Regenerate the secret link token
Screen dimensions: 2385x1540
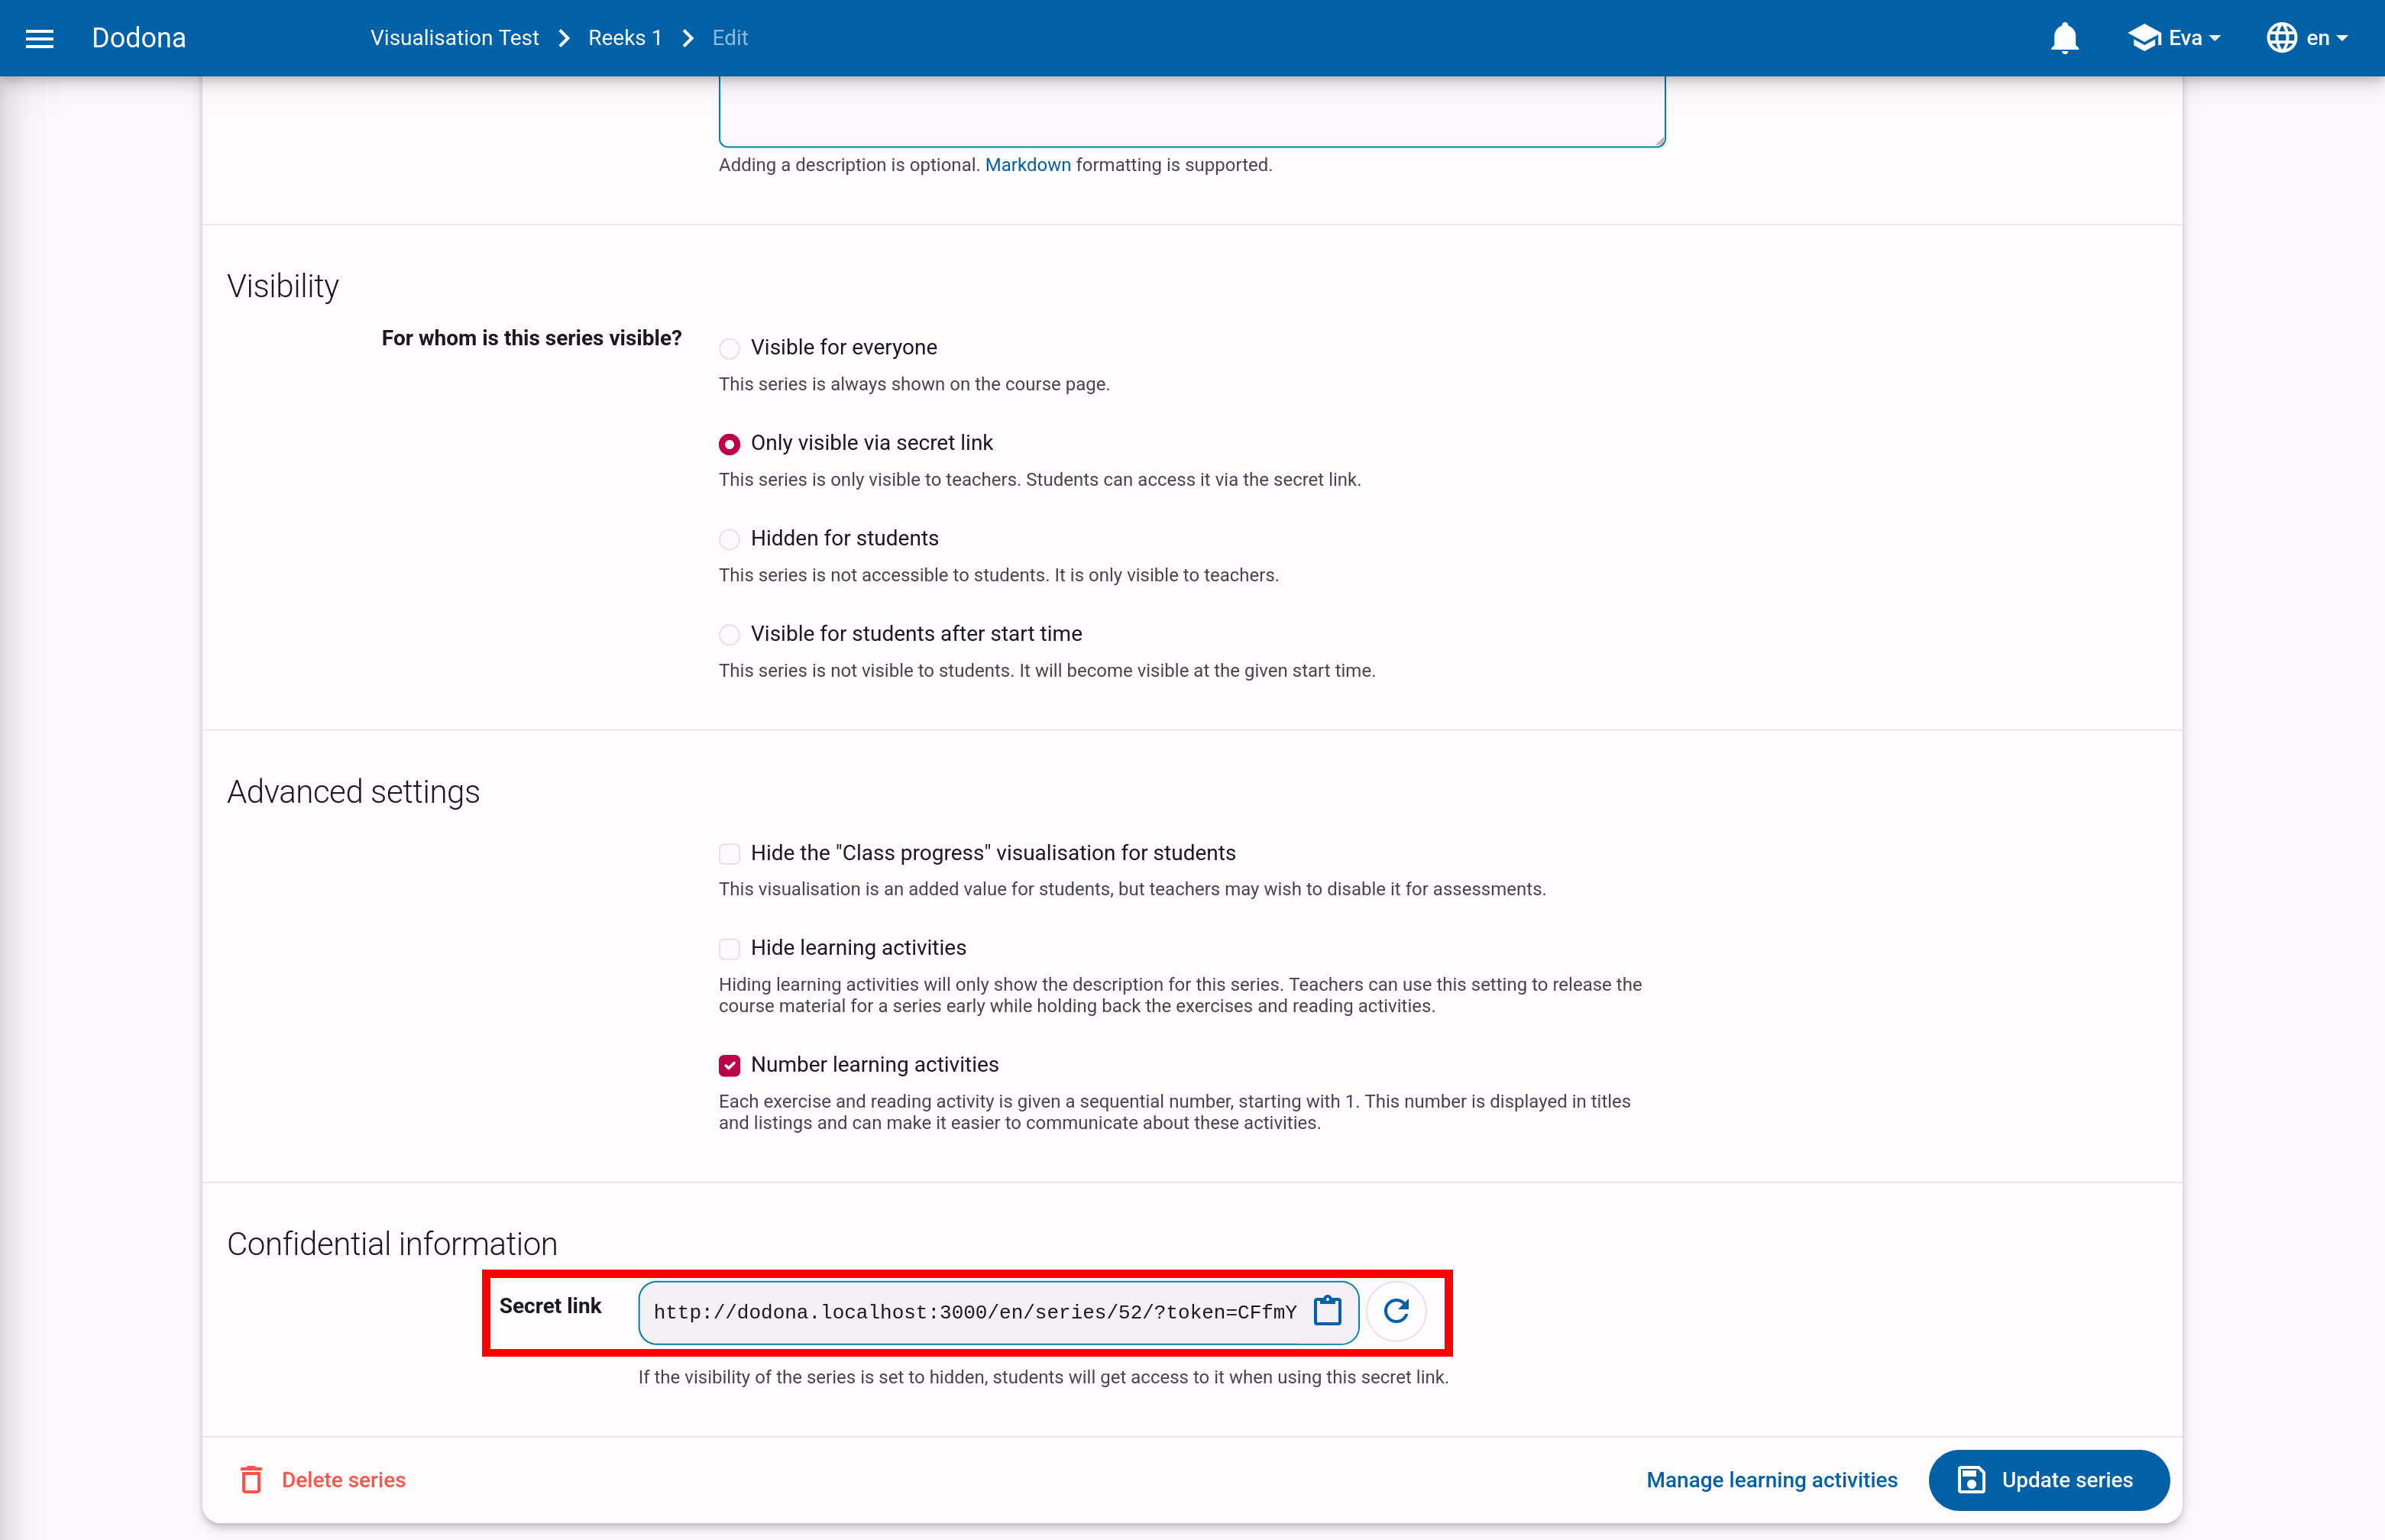coord(1396,1310)
